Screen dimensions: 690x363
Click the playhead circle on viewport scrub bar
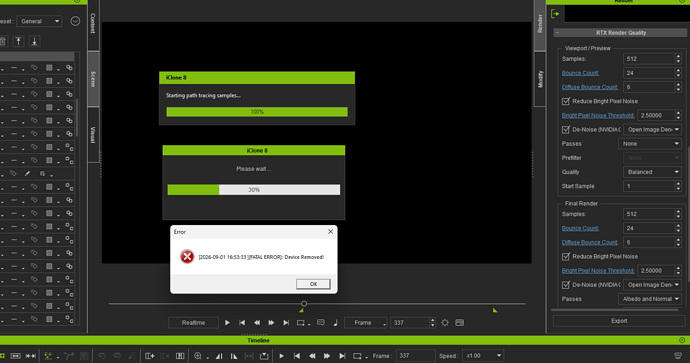[304, 304]
